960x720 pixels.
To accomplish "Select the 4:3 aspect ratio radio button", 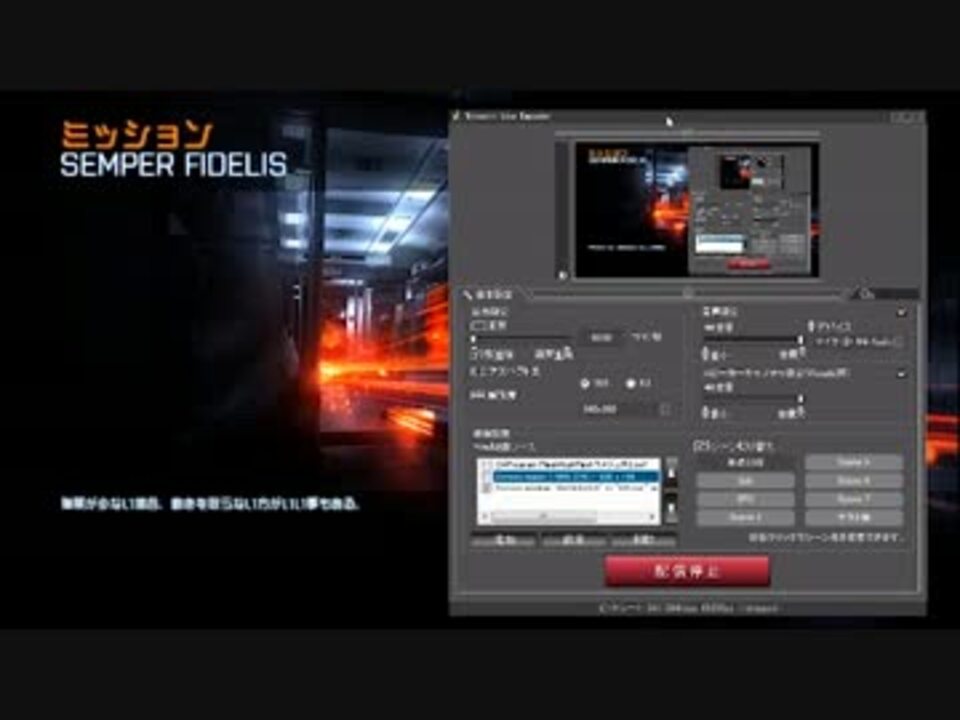I will 631,384.
